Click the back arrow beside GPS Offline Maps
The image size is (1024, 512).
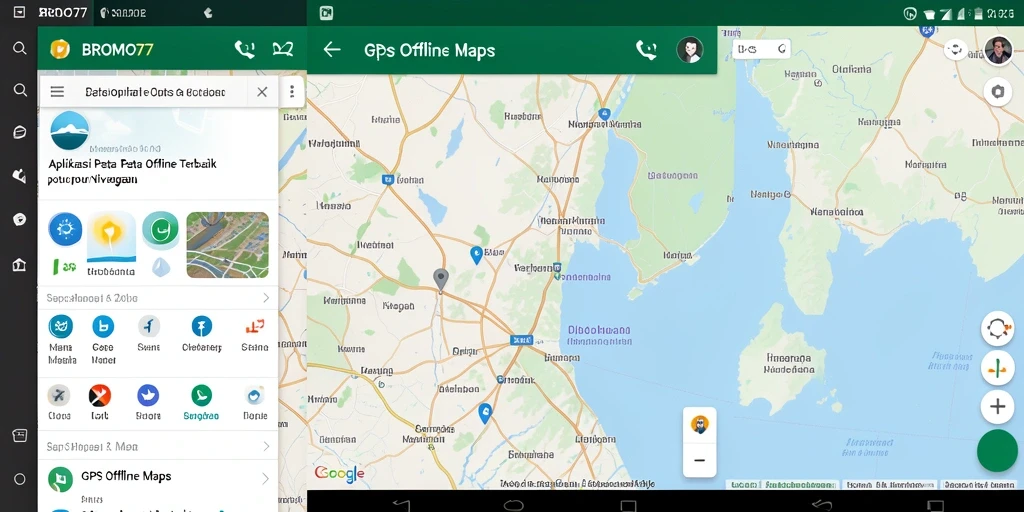pyautogui.click(x=332, y=50)
